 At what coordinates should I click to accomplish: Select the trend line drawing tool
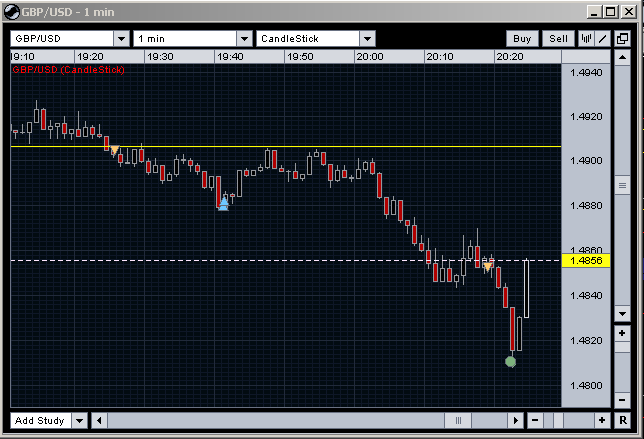pyautogui.click(x=603, y=38)
